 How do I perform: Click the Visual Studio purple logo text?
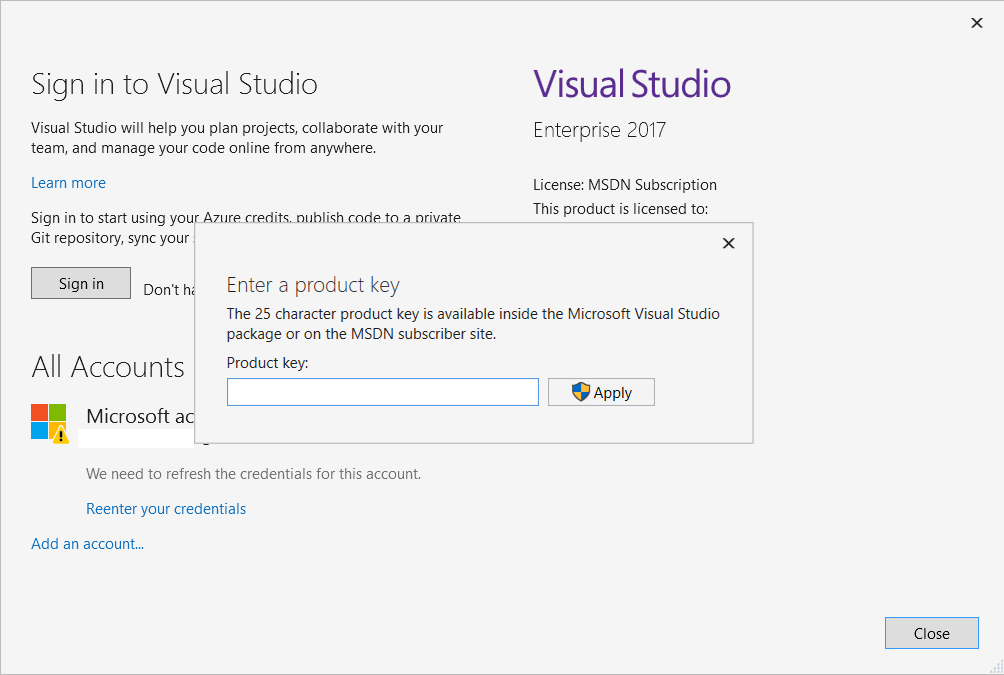632,84
